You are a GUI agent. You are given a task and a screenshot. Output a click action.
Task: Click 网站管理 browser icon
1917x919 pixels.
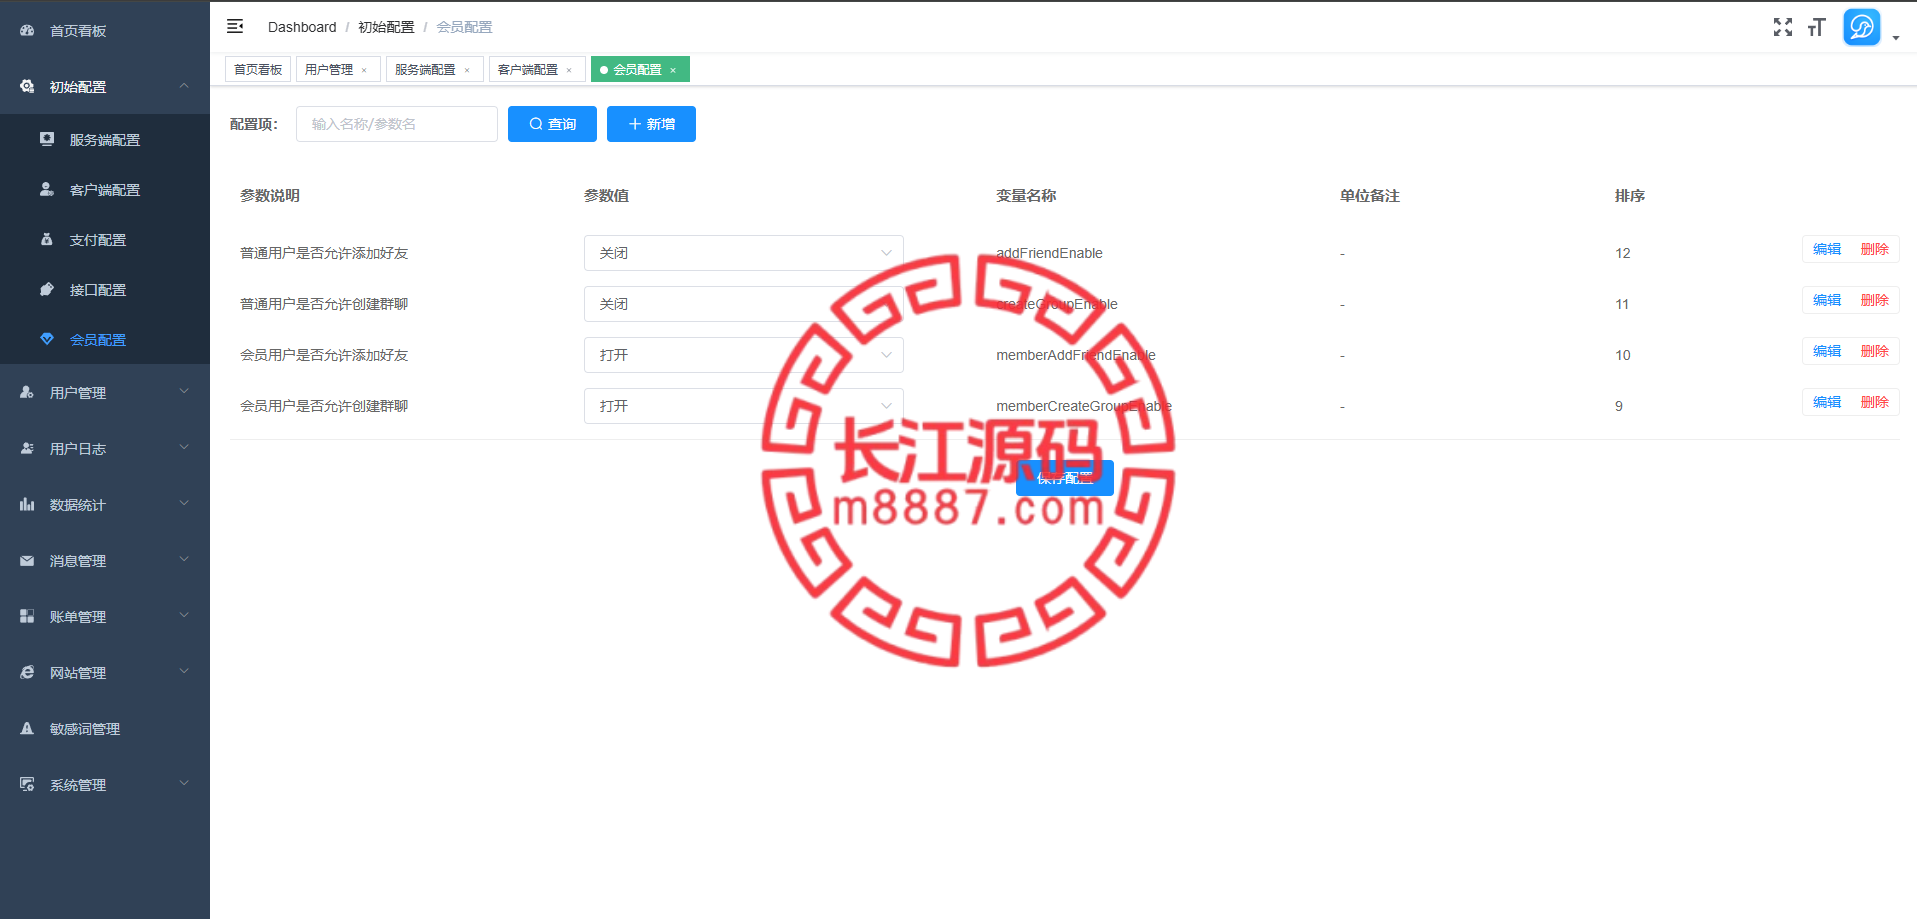(27, 672)
